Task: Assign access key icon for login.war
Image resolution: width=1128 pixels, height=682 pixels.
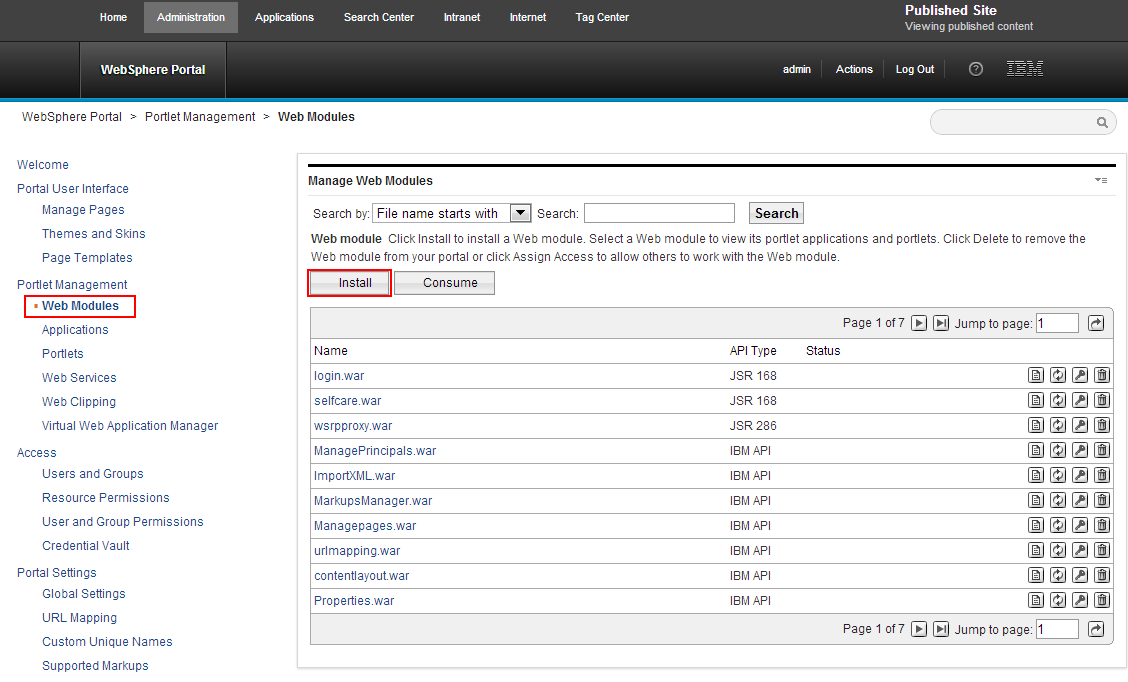Action: coord(1080,375)
